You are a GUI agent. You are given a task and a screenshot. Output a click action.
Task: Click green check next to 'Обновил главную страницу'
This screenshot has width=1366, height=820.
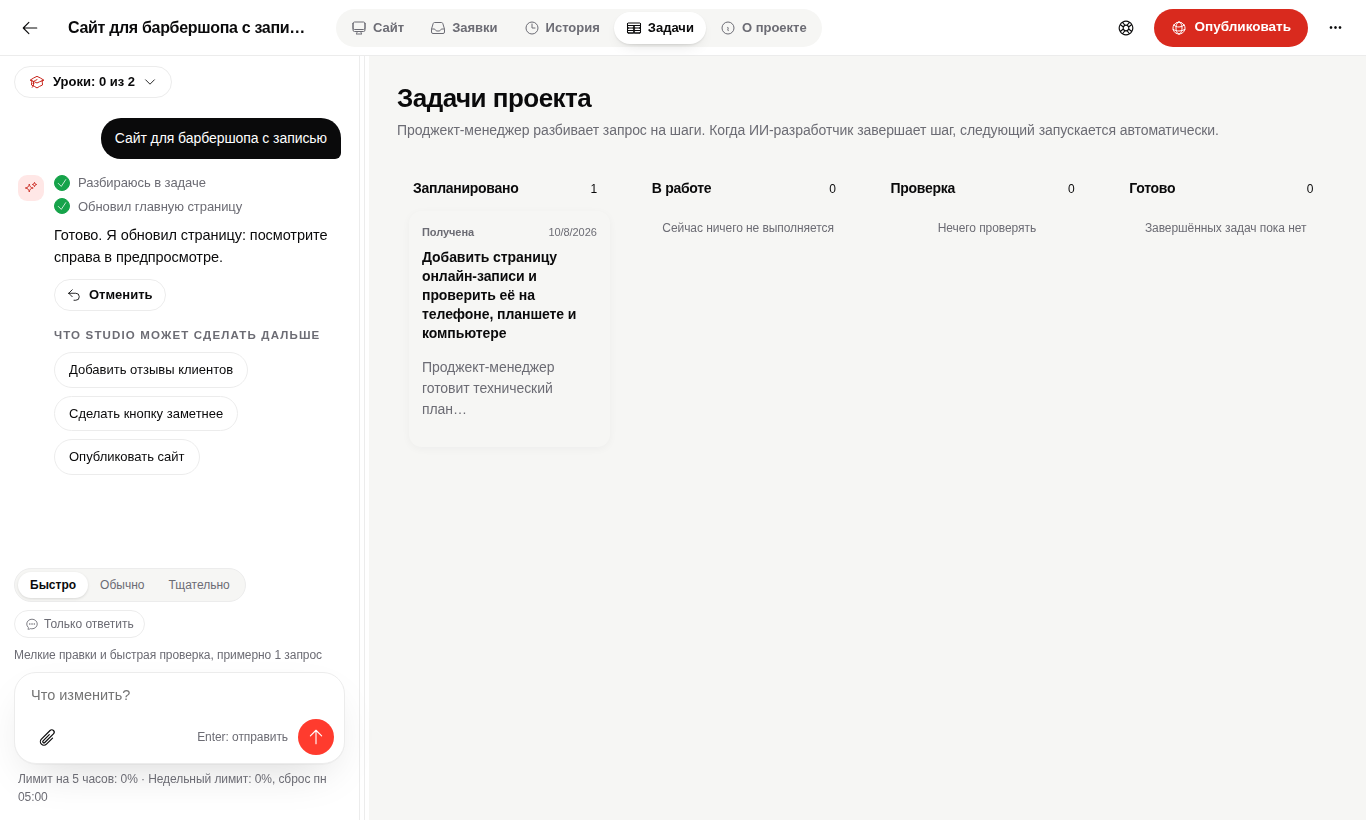click(x=62, y=206)
